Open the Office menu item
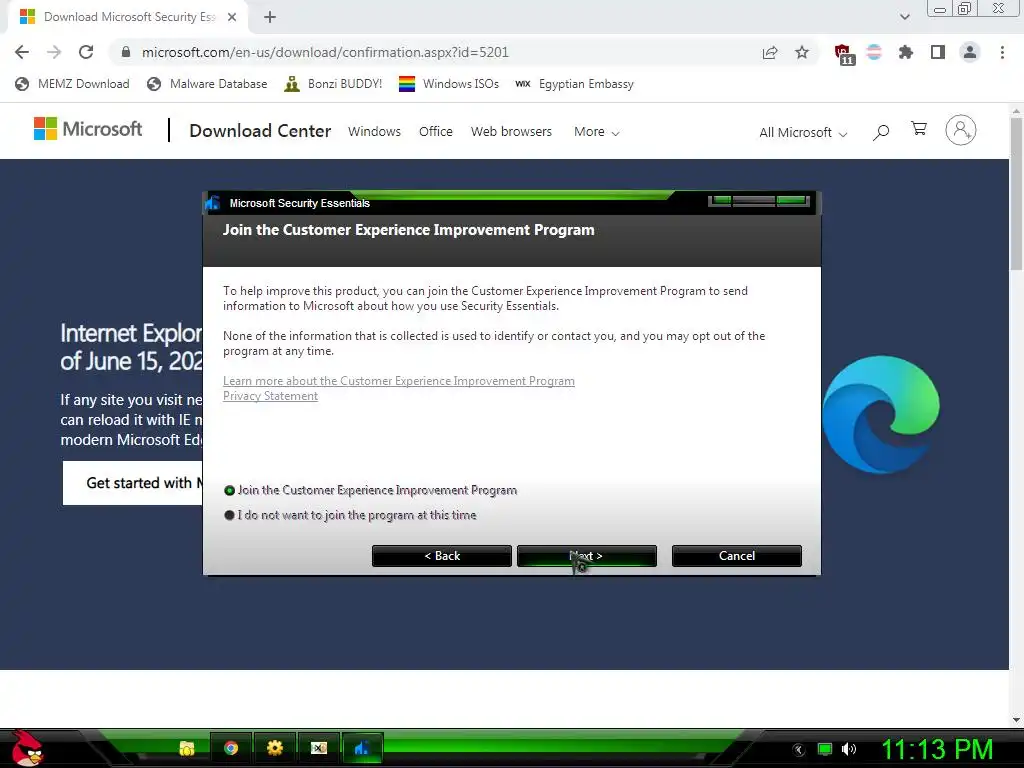The height and width of the screenshot is (768, 1024). click(436, 131)
